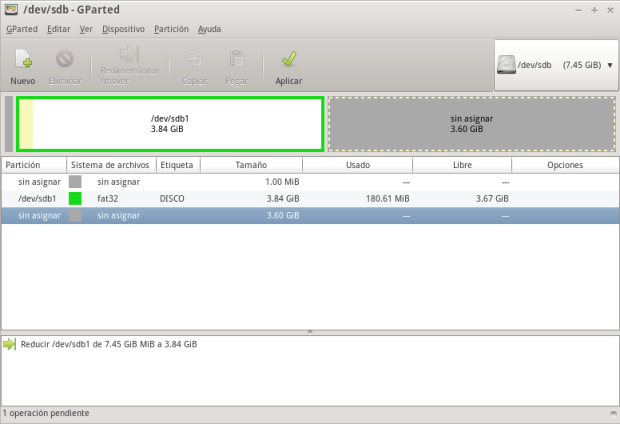Select the 3.60 GiB unassigned block in map
Viewport: 620px width, 424px height.
(471, 123)
